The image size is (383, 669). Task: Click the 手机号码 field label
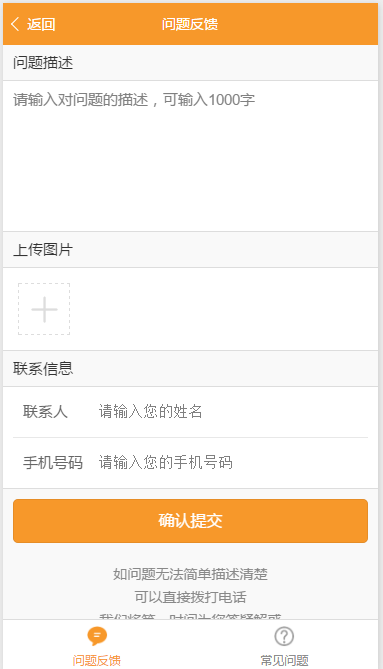[53, 462]
